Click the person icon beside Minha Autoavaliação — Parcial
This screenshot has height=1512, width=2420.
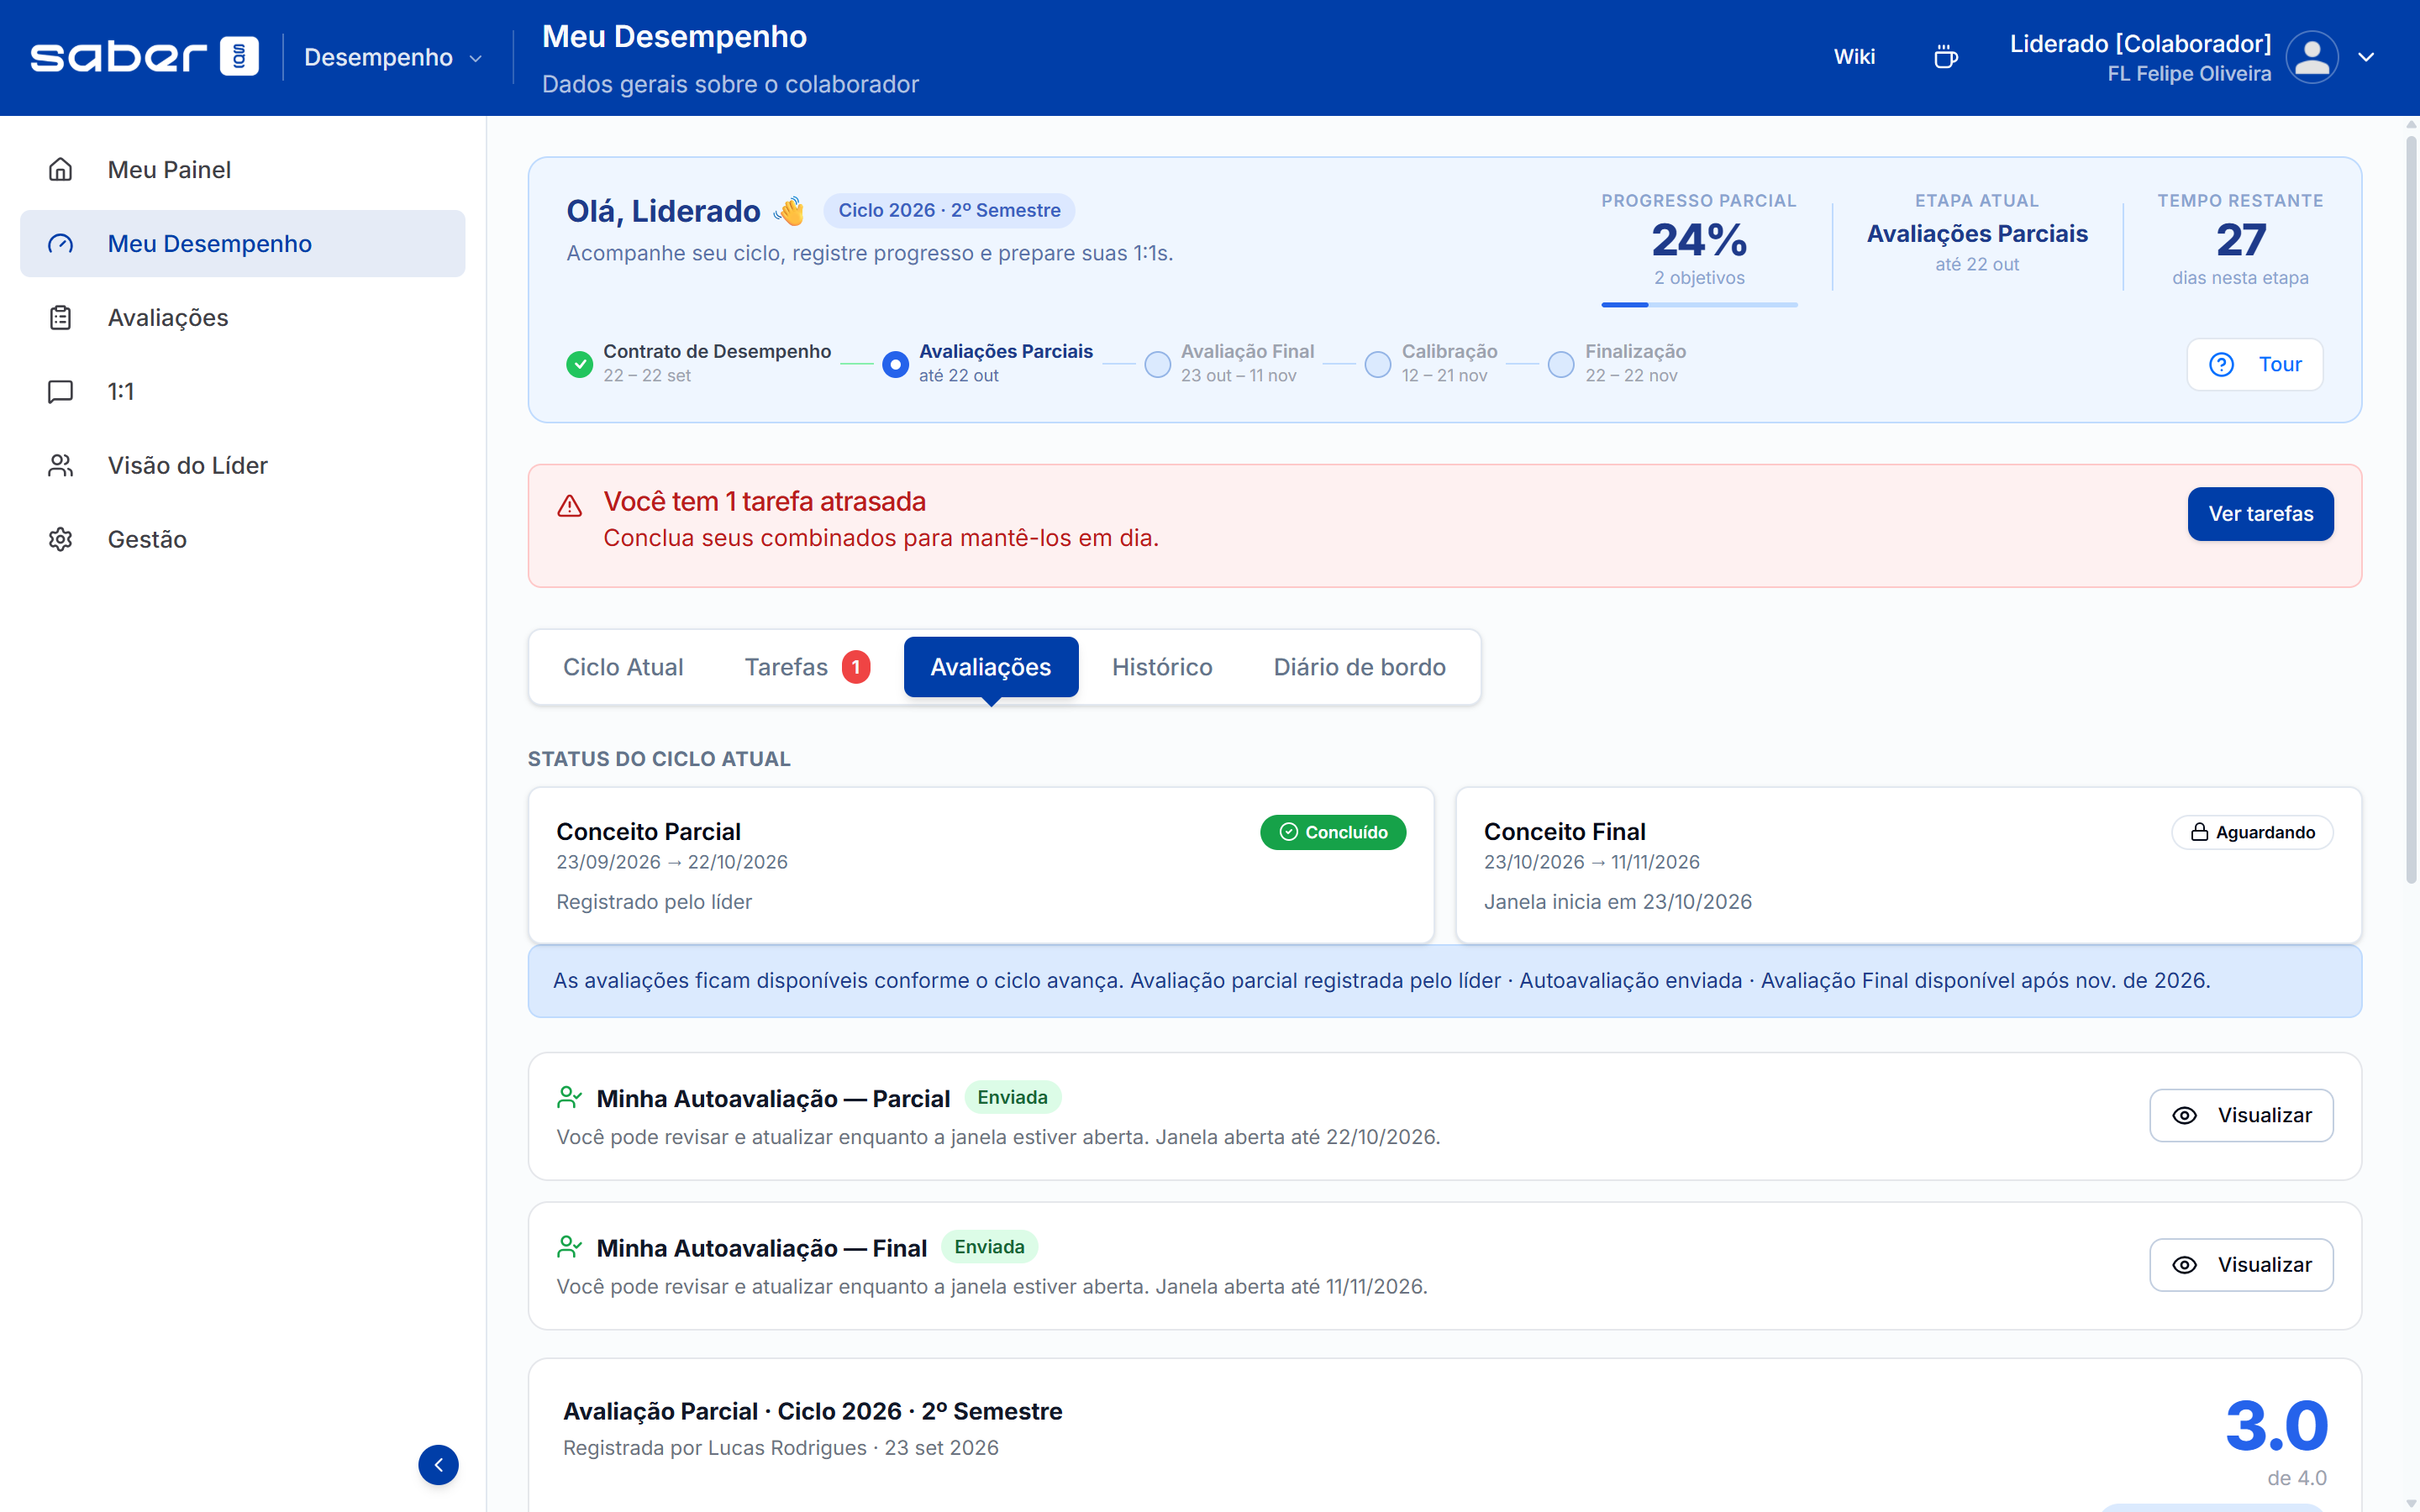tap(569, 1097)
